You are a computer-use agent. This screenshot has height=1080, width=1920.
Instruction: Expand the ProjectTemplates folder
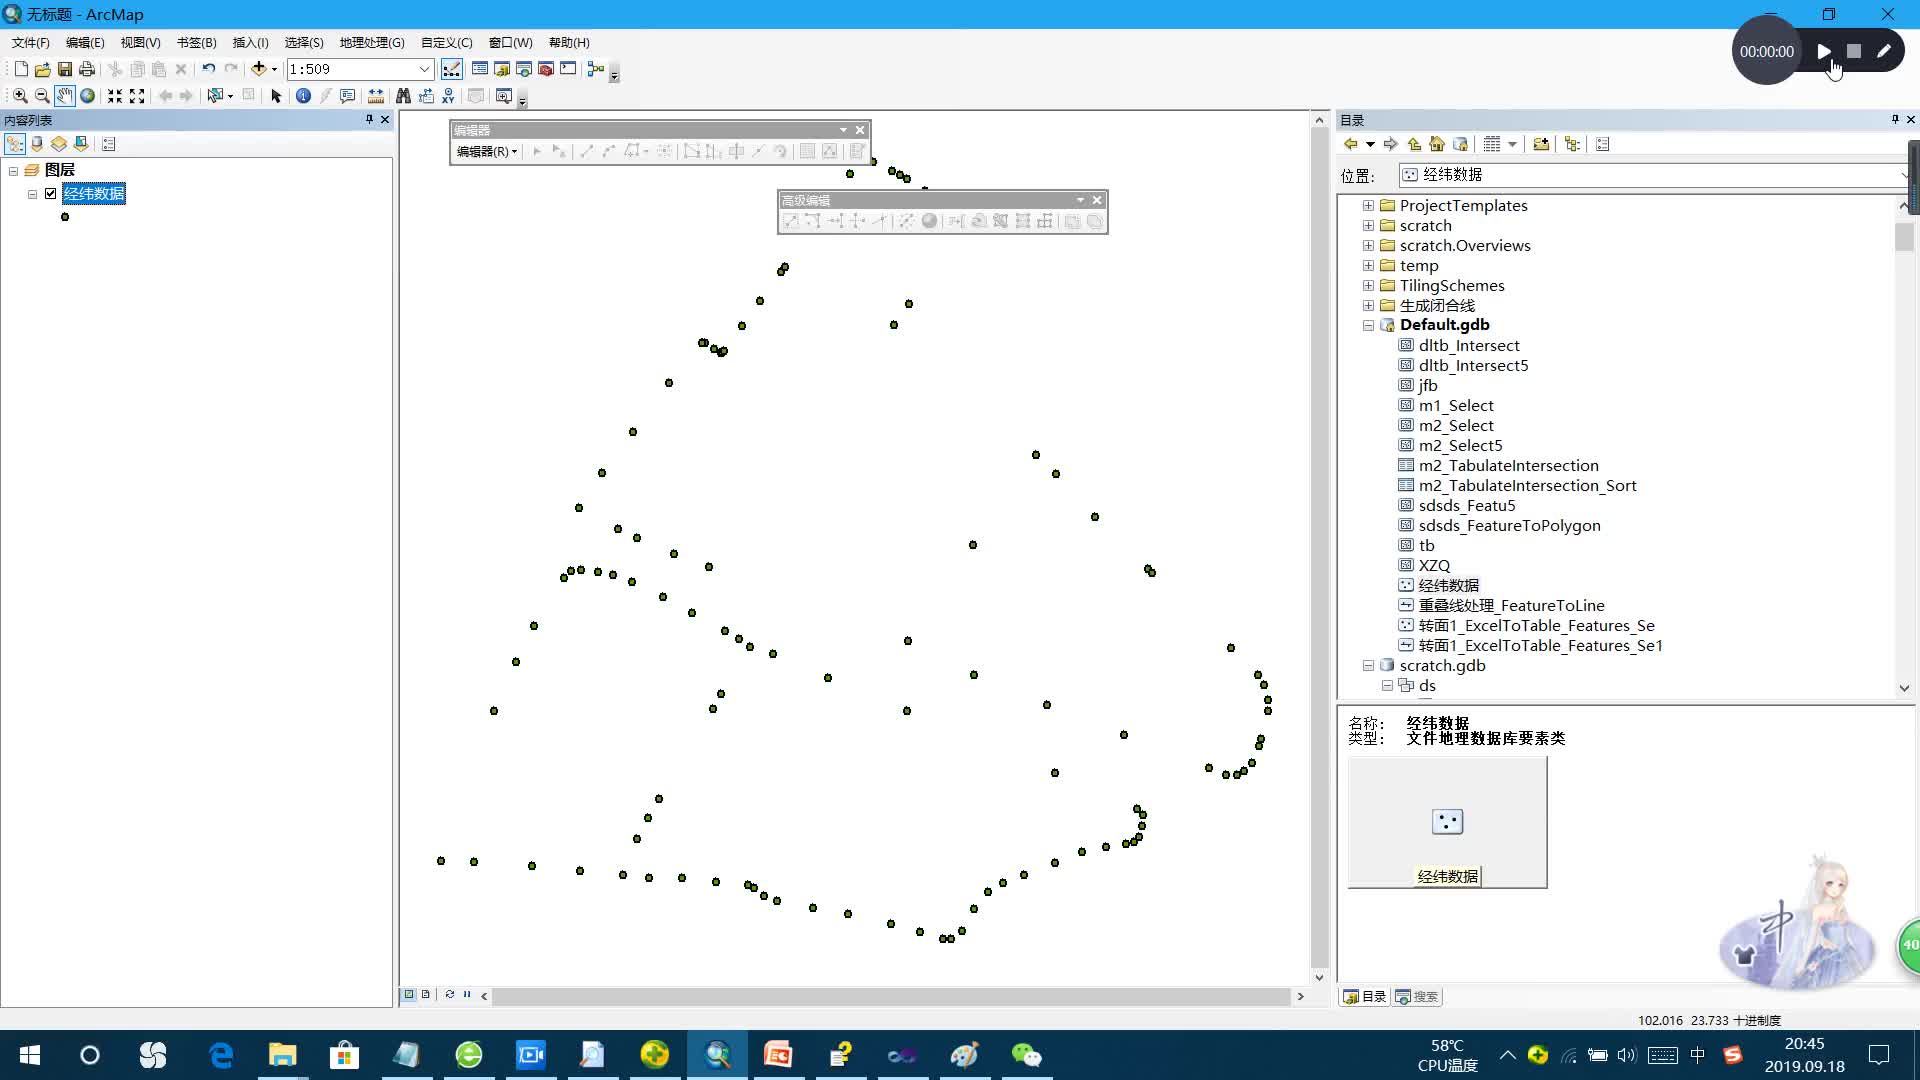click(x=1368, y=205)
